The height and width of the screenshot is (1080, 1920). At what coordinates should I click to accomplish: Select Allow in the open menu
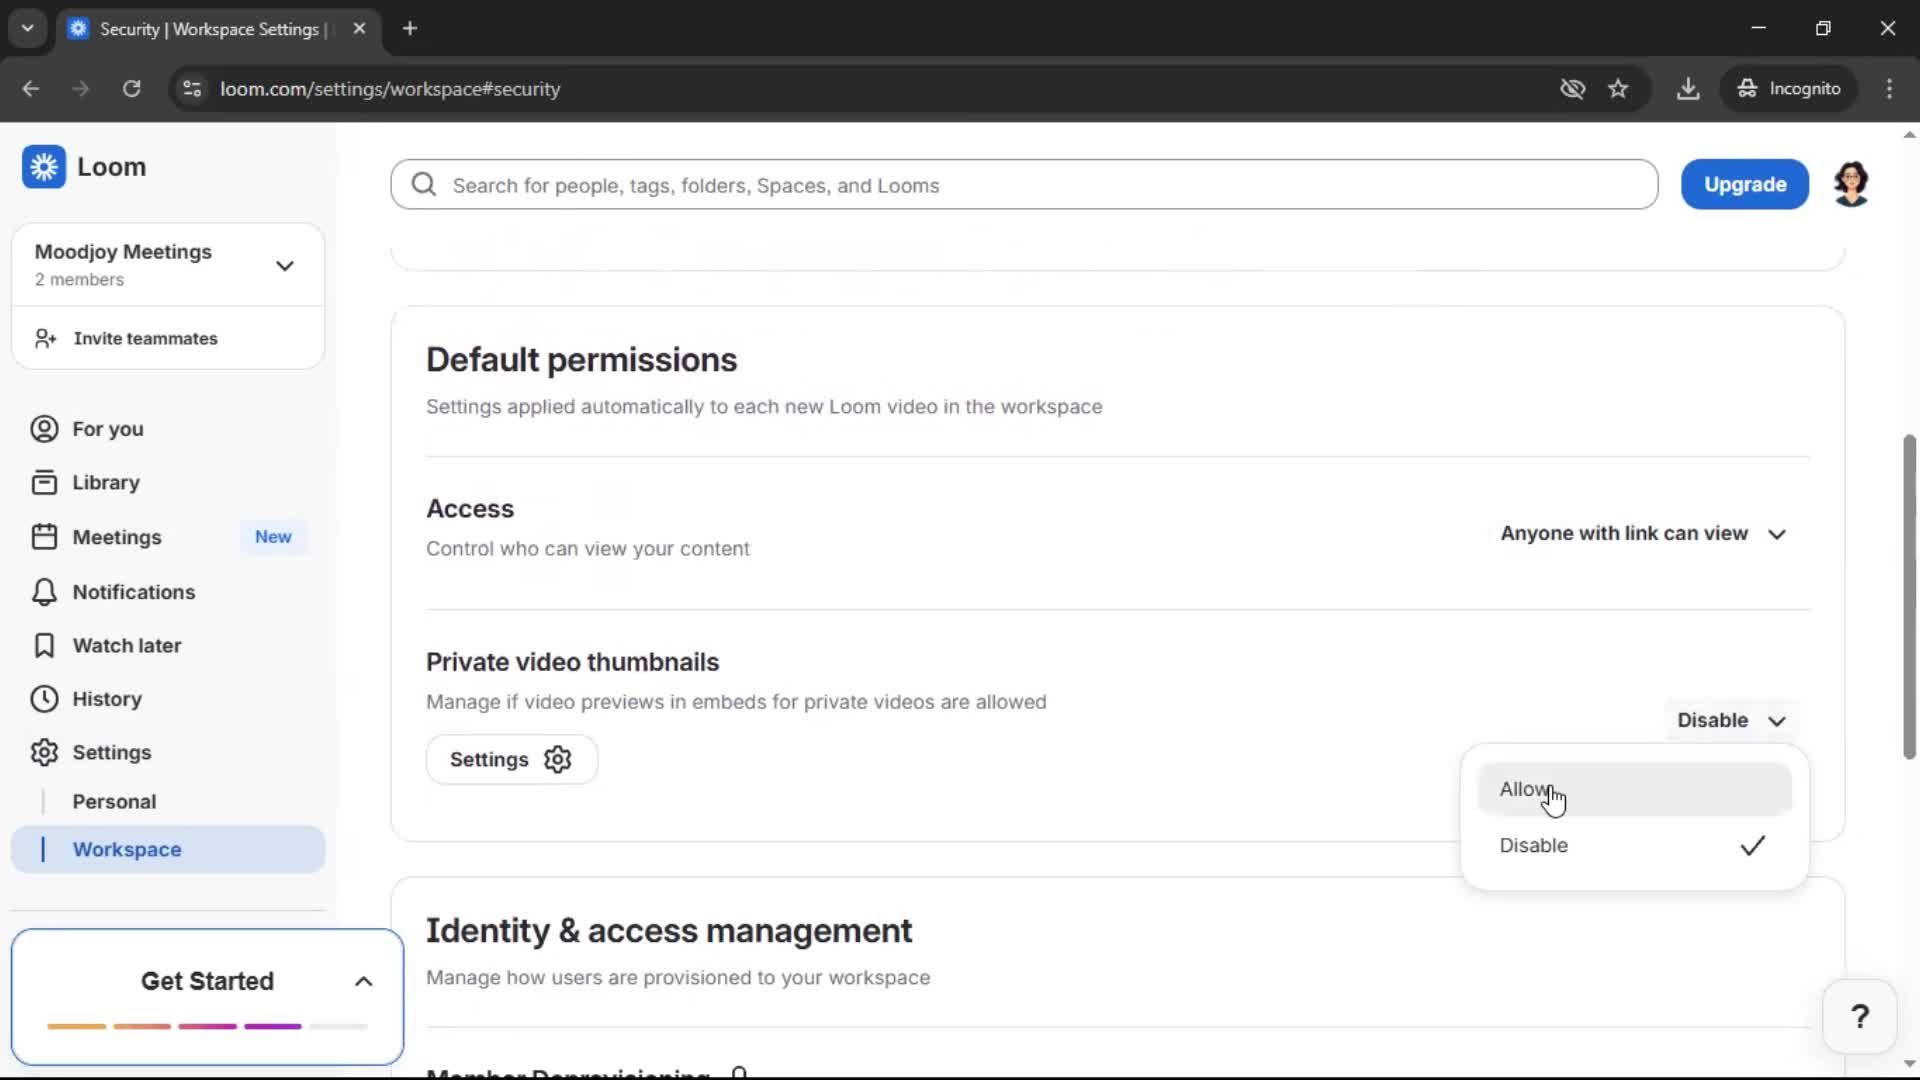(1524, 789)
